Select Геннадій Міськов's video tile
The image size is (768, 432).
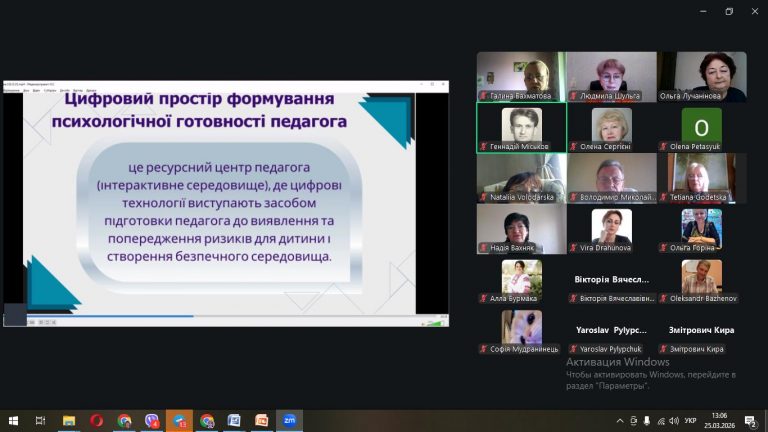pos(521,127)
